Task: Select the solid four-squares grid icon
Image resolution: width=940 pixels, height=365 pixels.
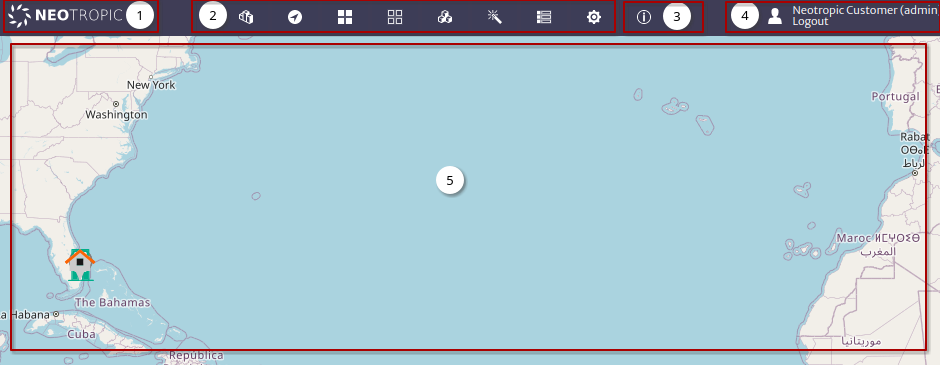Action: click(345, 17)
